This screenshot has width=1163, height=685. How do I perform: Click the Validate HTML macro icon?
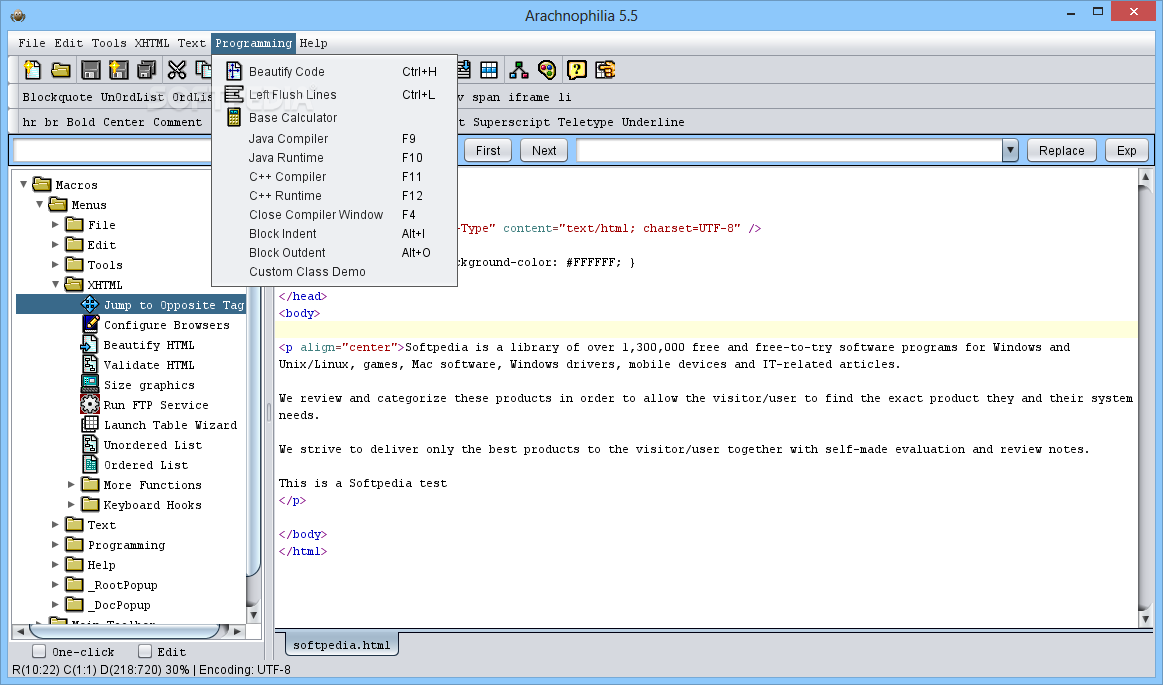pyautogui.click(x=90, y=364)
